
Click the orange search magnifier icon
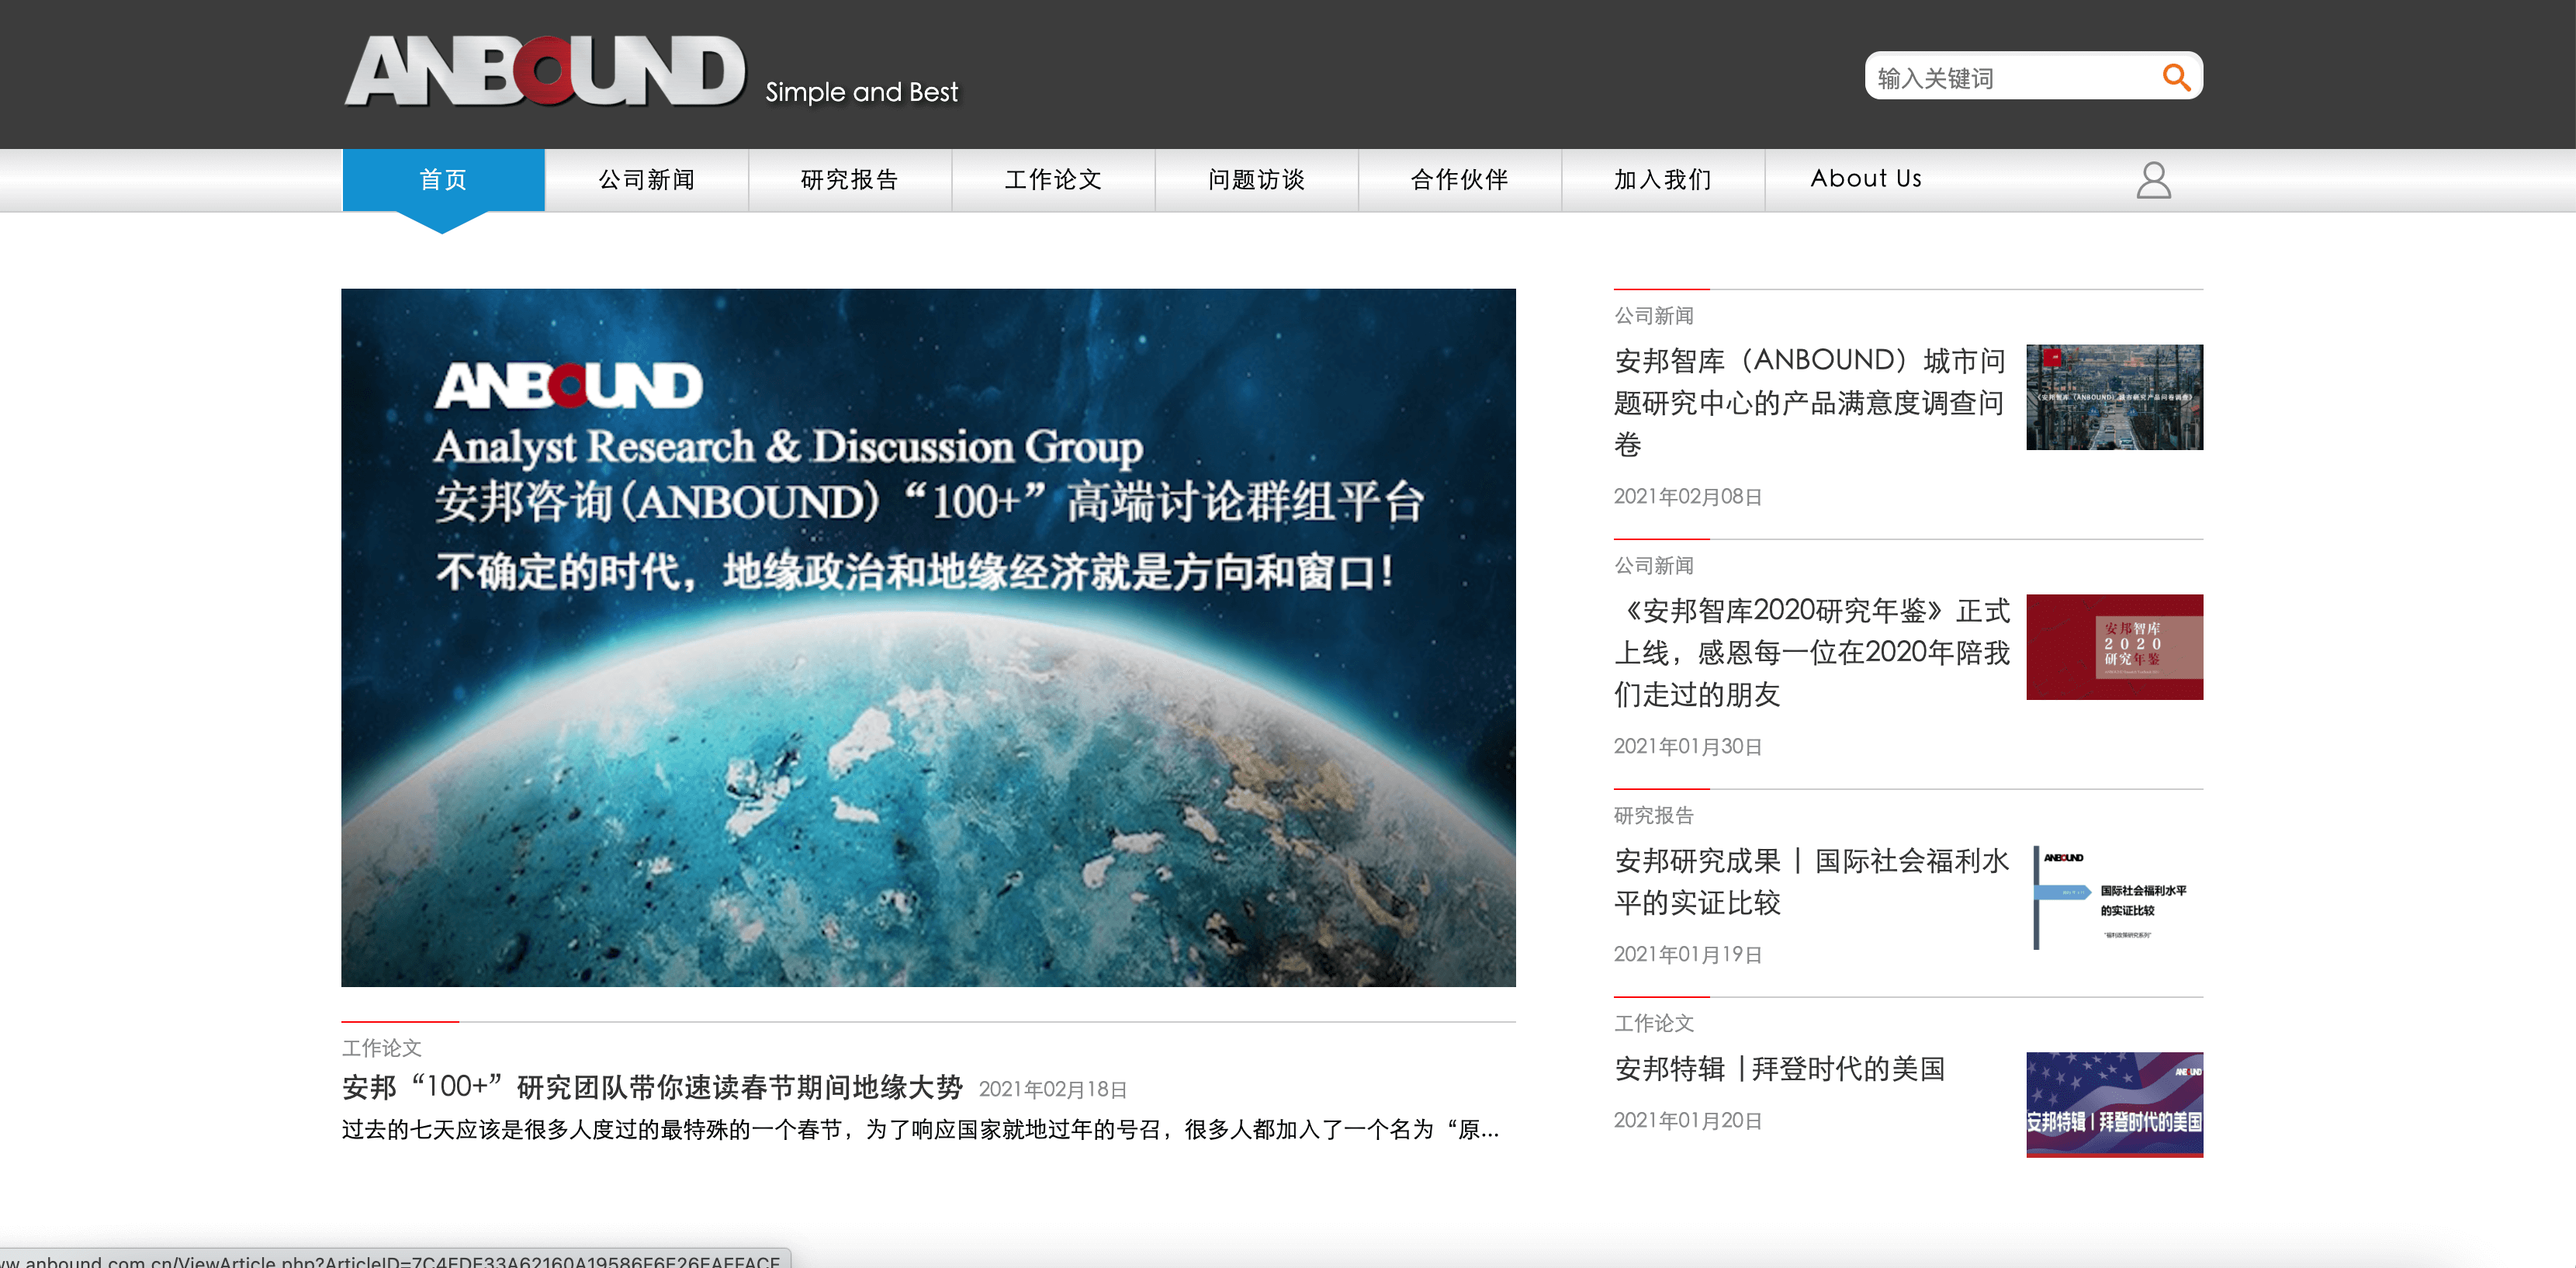[2175, 77]
